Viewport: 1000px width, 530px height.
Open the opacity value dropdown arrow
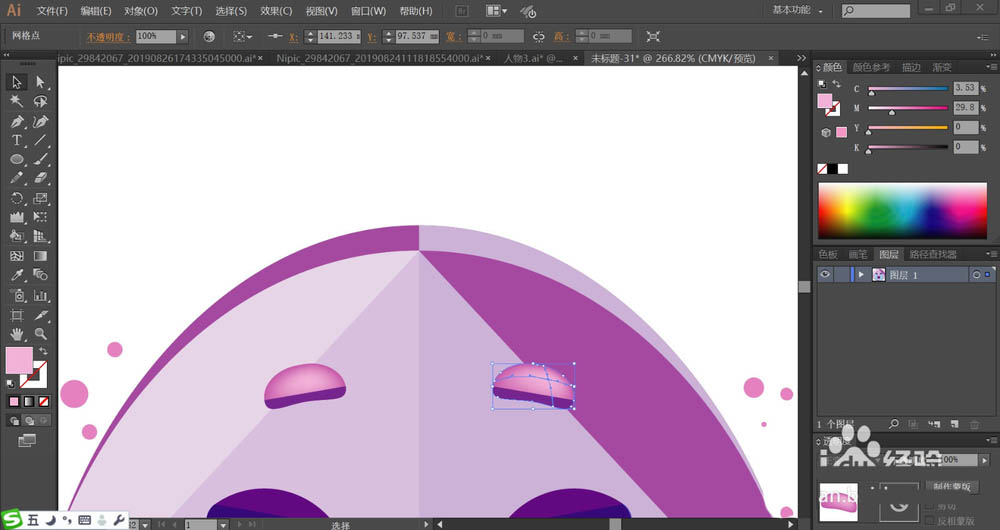pyautogui.click(x=183, y=36)
